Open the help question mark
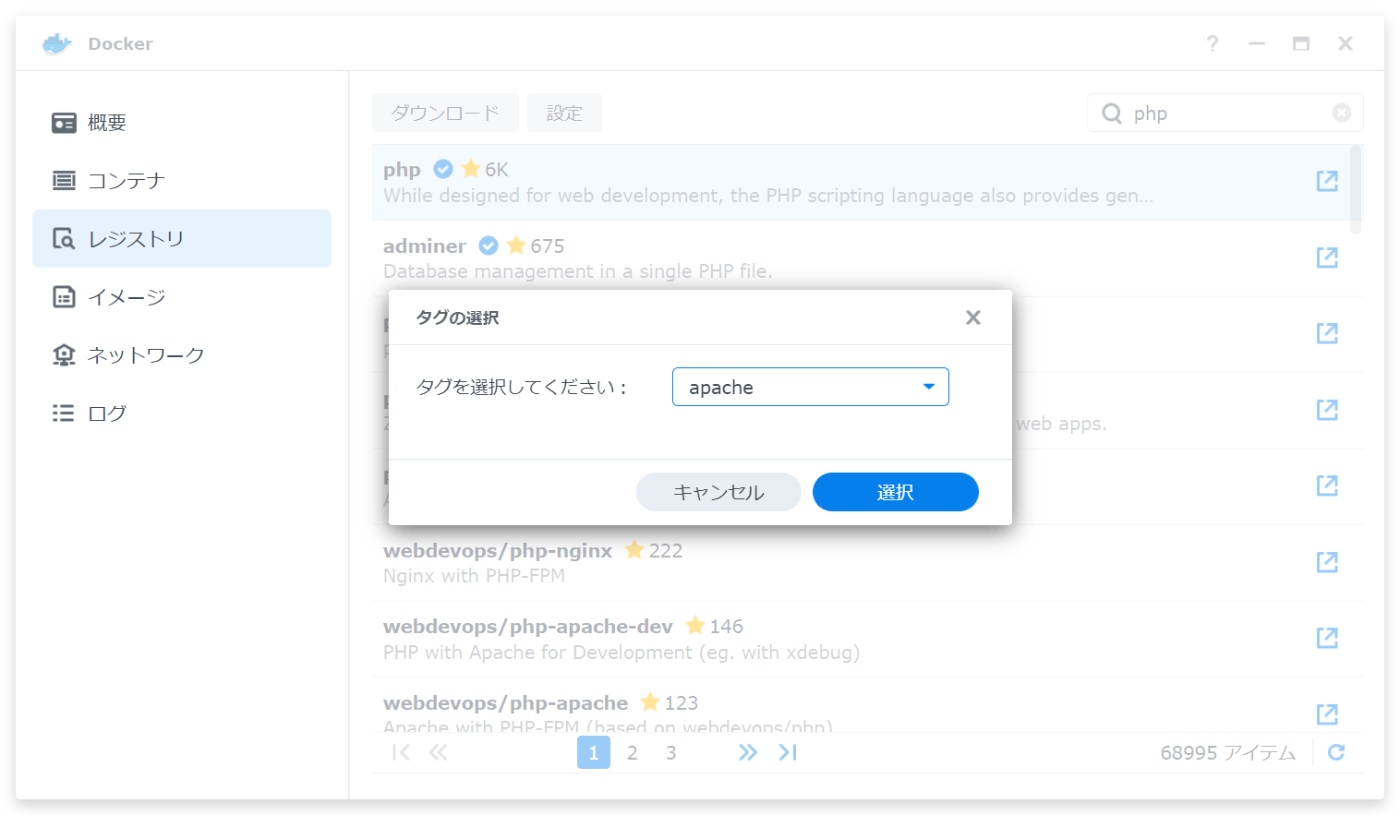The width and height of the screenshot is (1400, 815). click(x=1212, y=44)
